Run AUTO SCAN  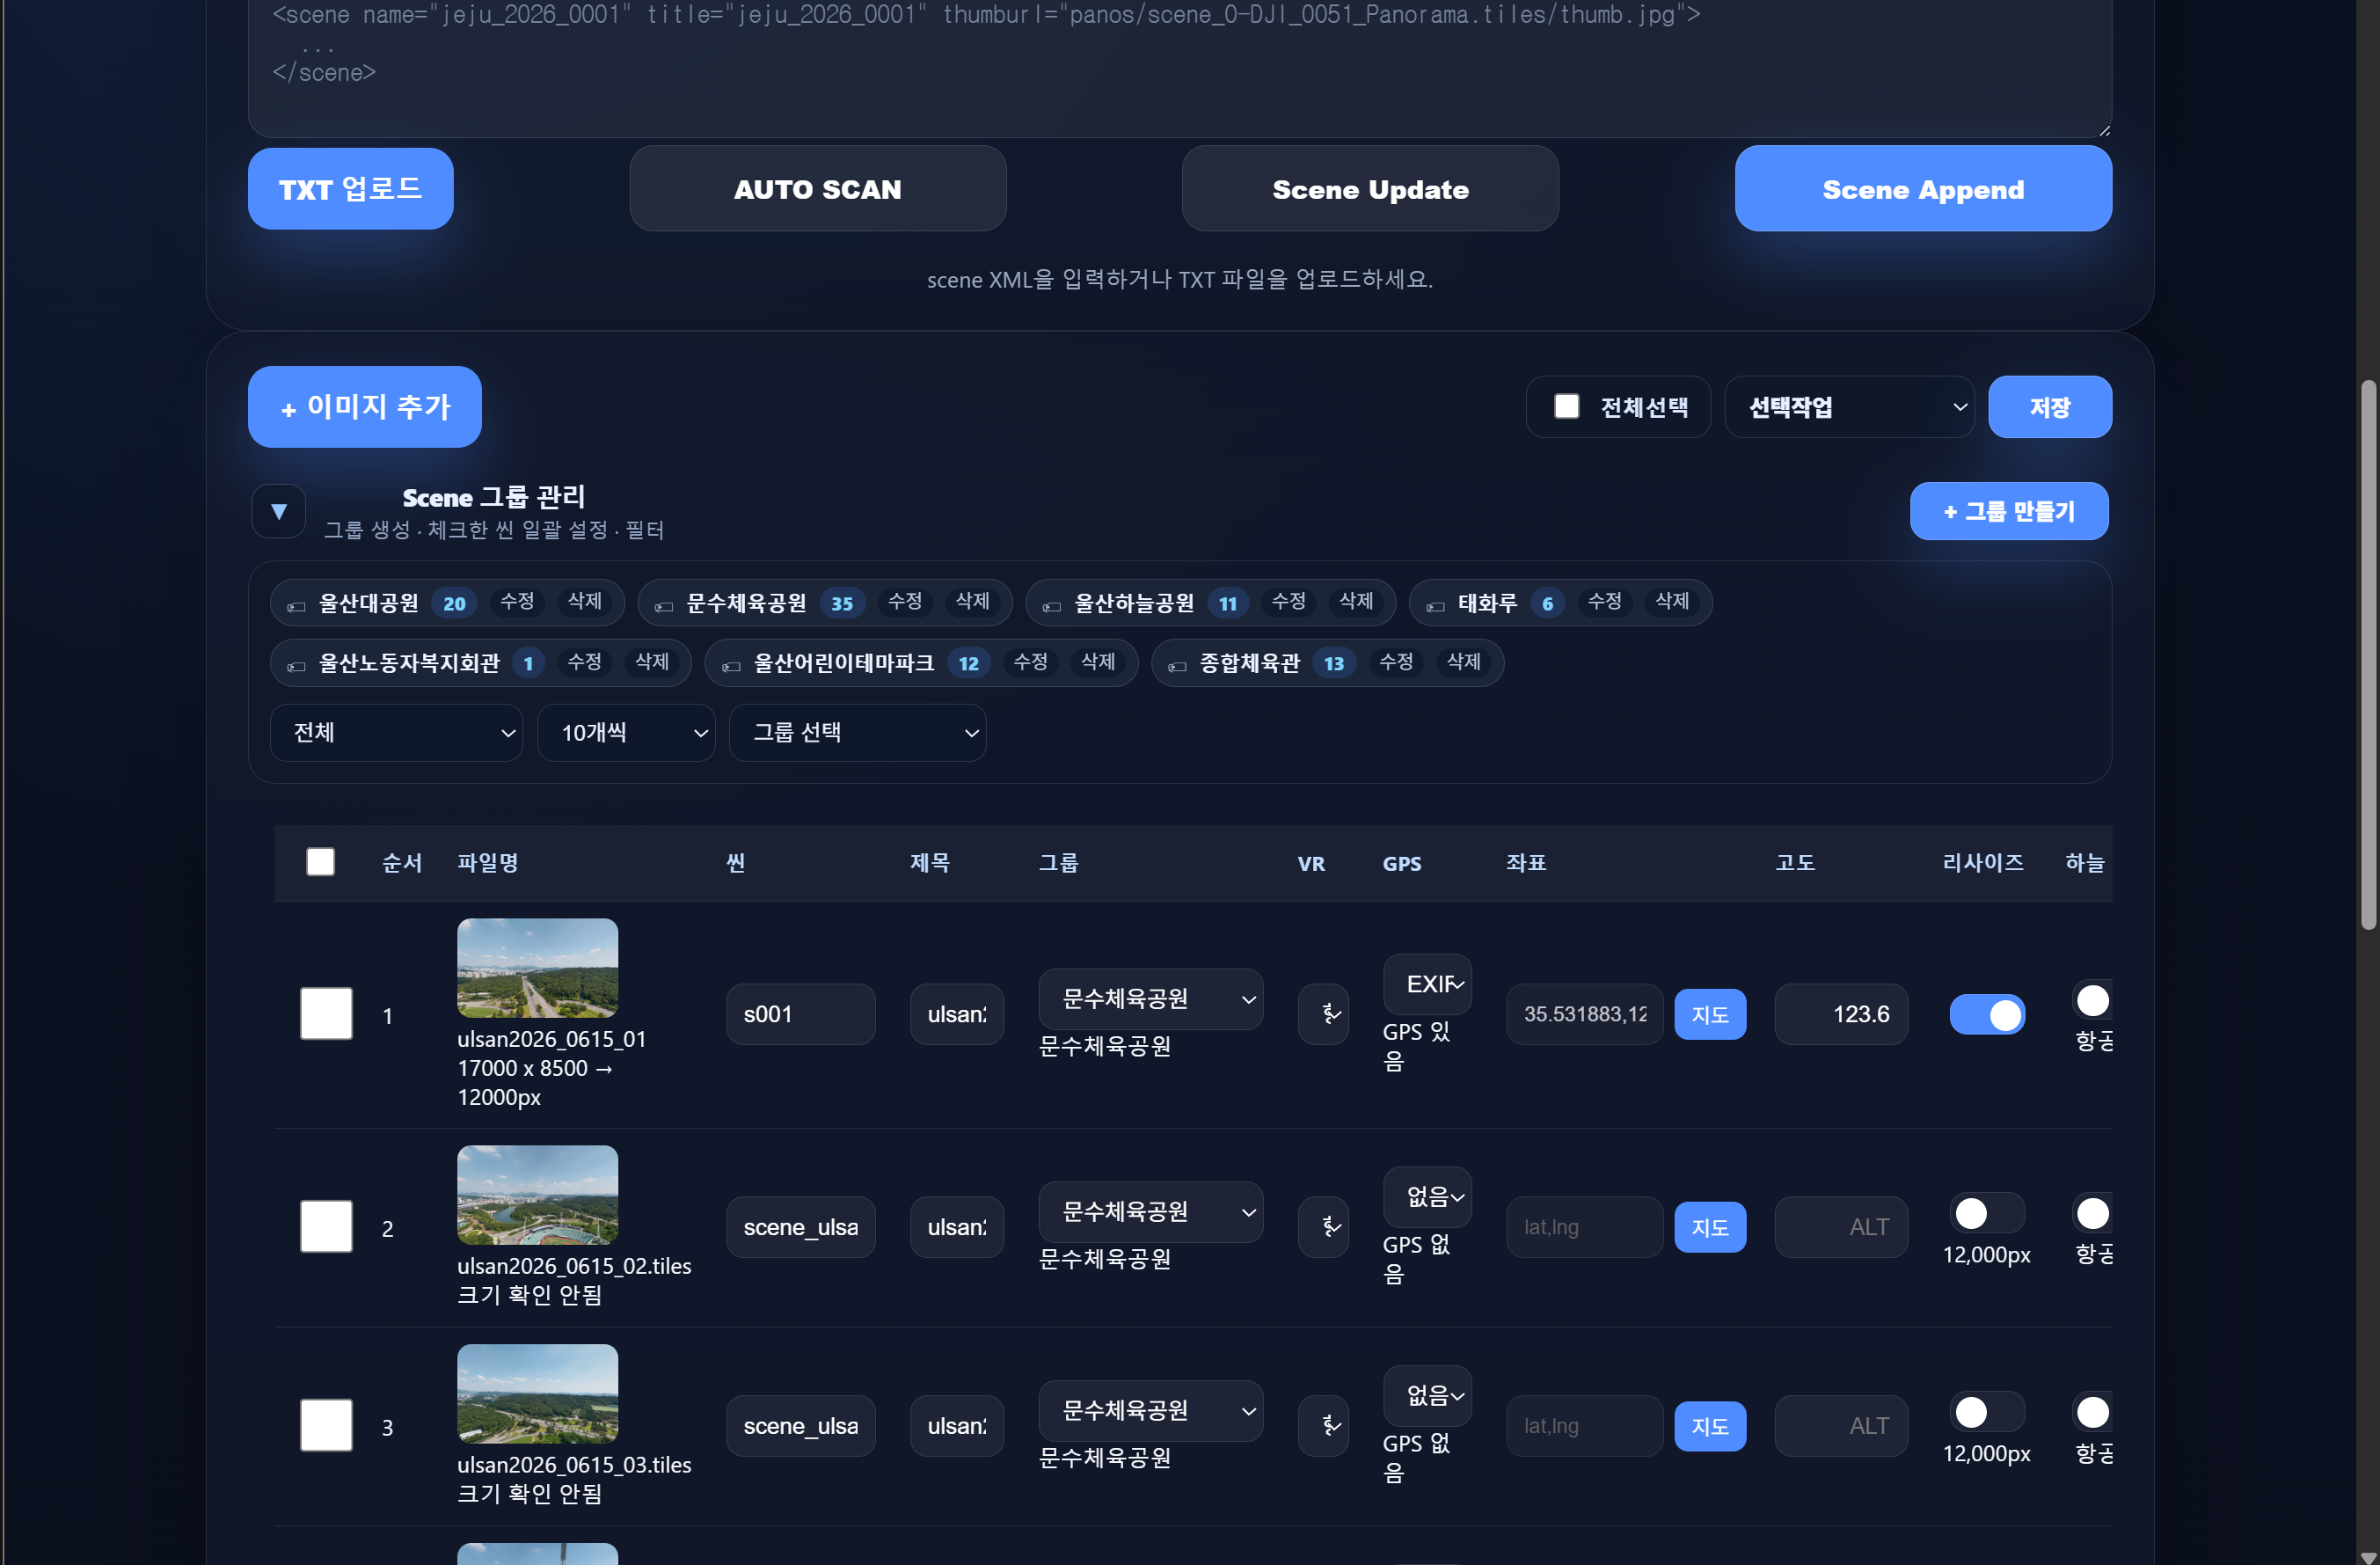click(818, 189)
